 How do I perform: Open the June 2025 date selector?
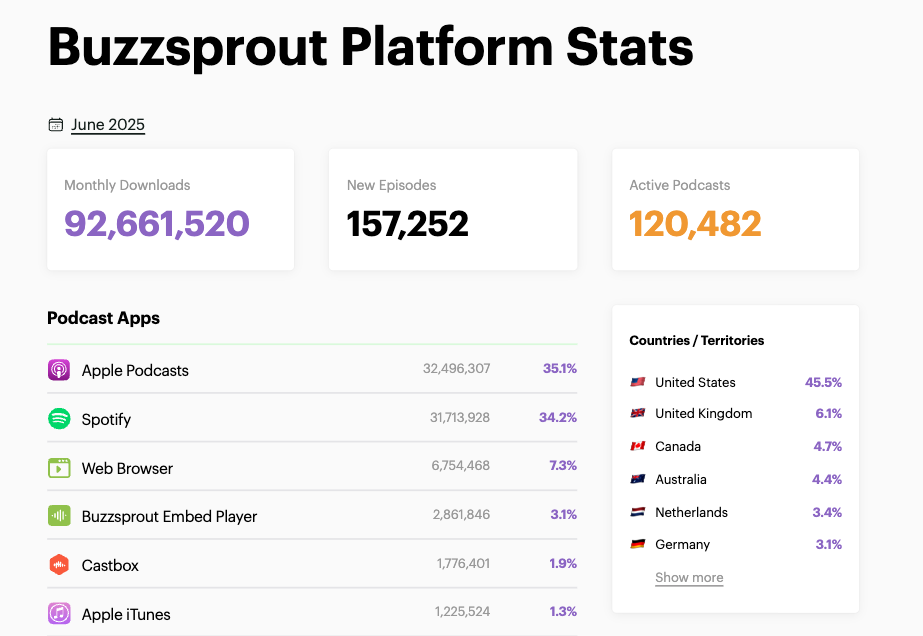point(108,125)
